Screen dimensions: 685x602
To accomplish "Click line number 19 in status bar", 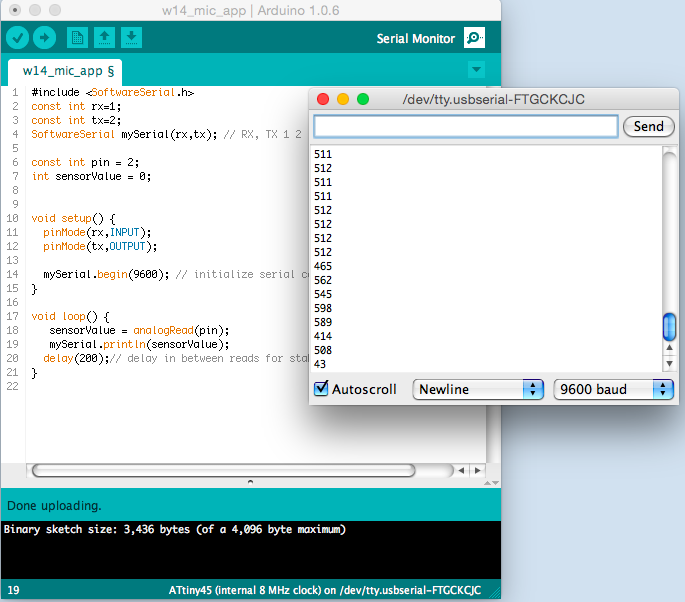I will click(x=14, y=590).
